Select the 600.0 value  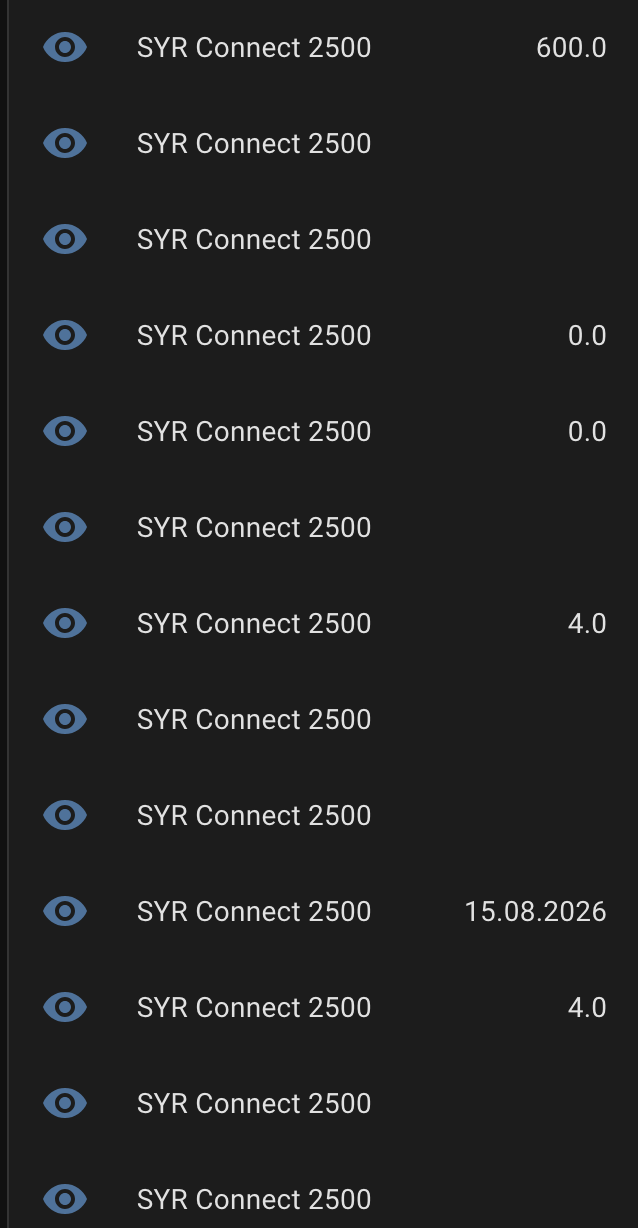click(571, 47)
